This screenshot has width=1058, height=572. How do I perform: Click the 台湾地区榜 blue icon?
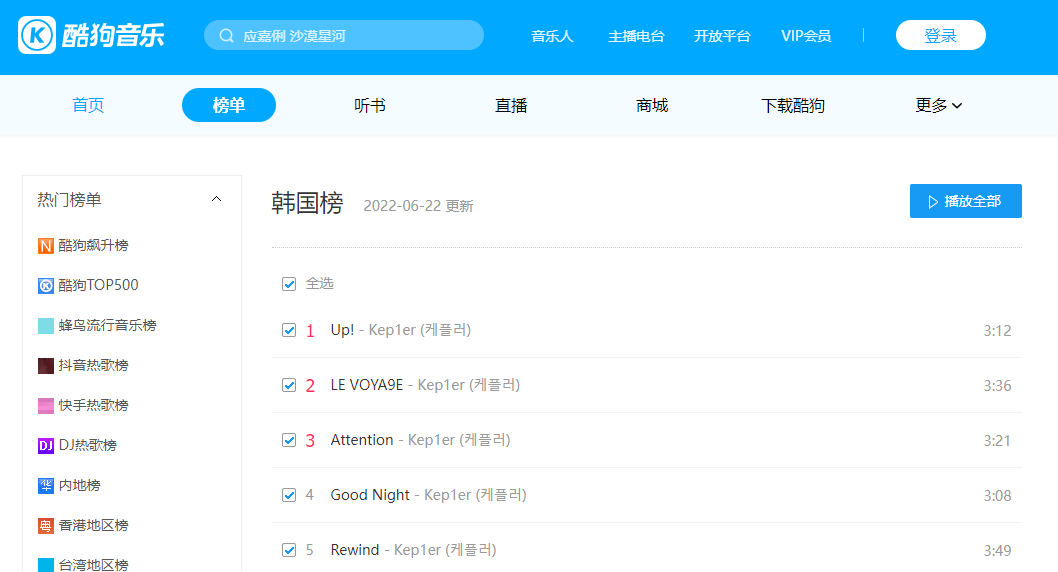tap(46, 565)
